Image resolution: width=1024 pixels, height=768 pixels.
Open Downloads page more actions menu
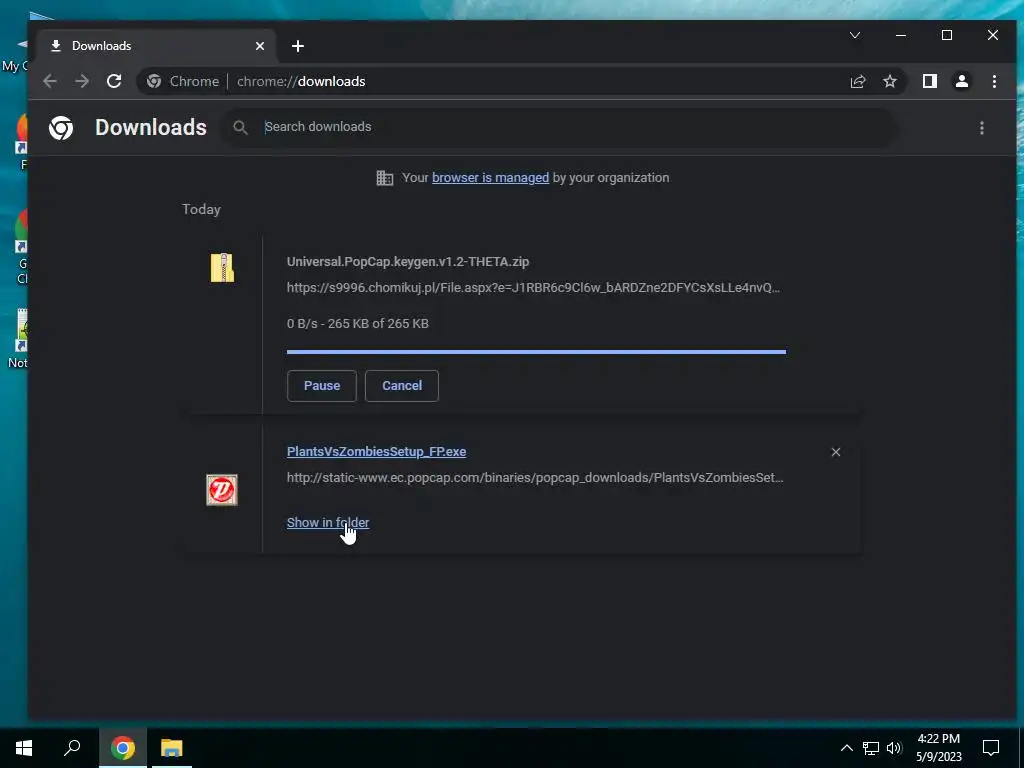coord(982,128)
